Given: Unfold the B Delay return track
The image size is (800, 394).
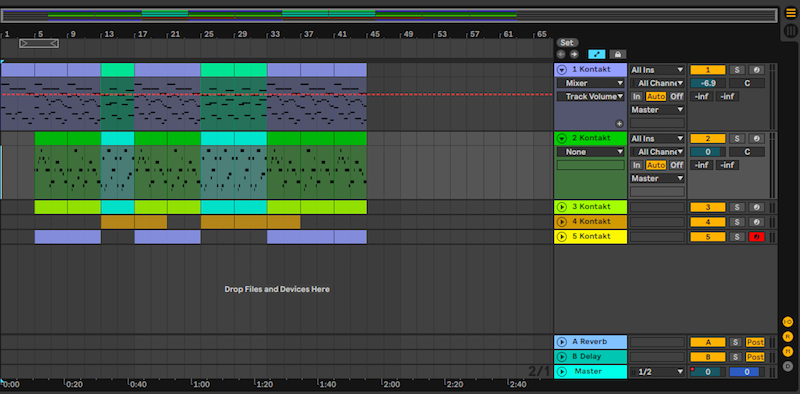Looking at the screenshot, I should (562, 357).
